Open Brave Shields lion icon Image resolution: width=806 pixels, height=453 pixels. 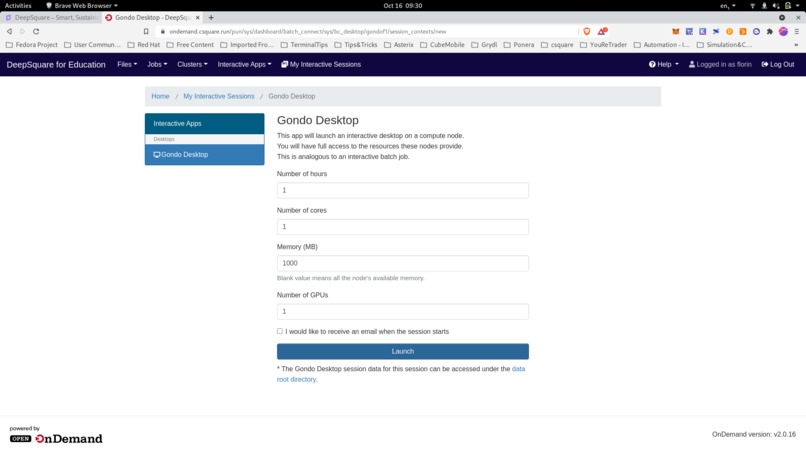[x=587, y=31]
